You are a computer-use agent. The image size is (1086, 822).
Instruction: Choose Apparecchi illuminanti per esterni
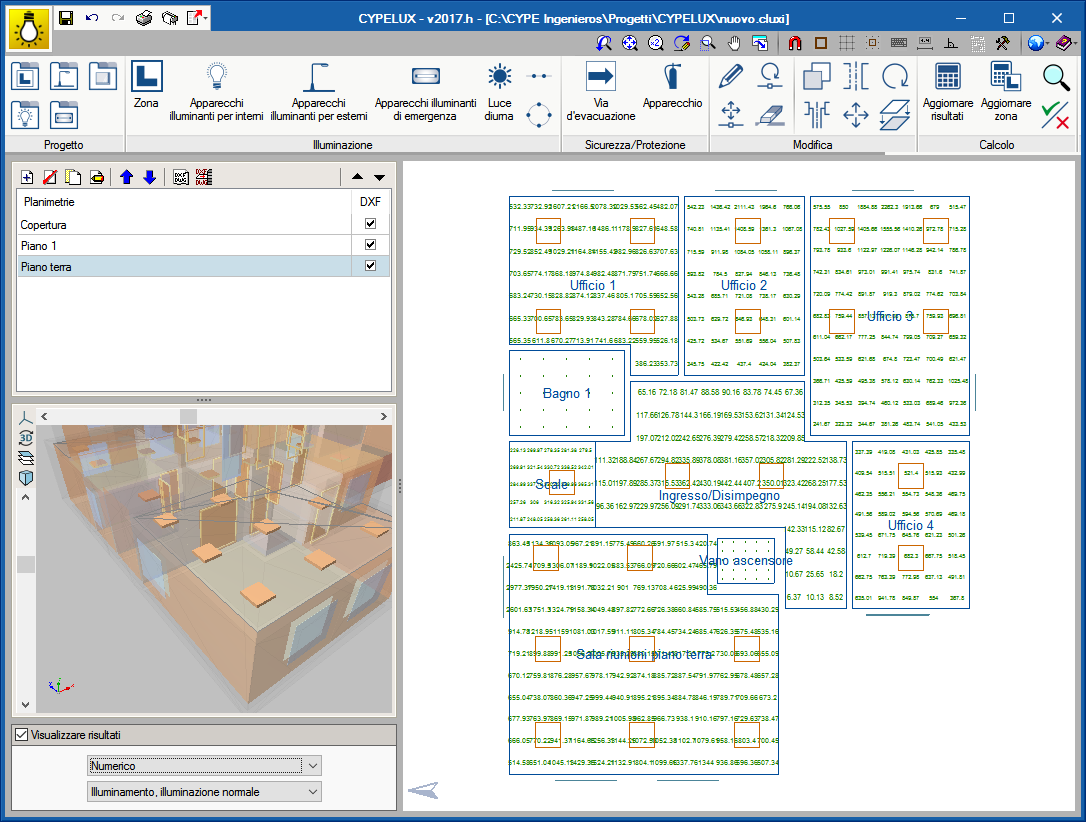click(319, 91)
